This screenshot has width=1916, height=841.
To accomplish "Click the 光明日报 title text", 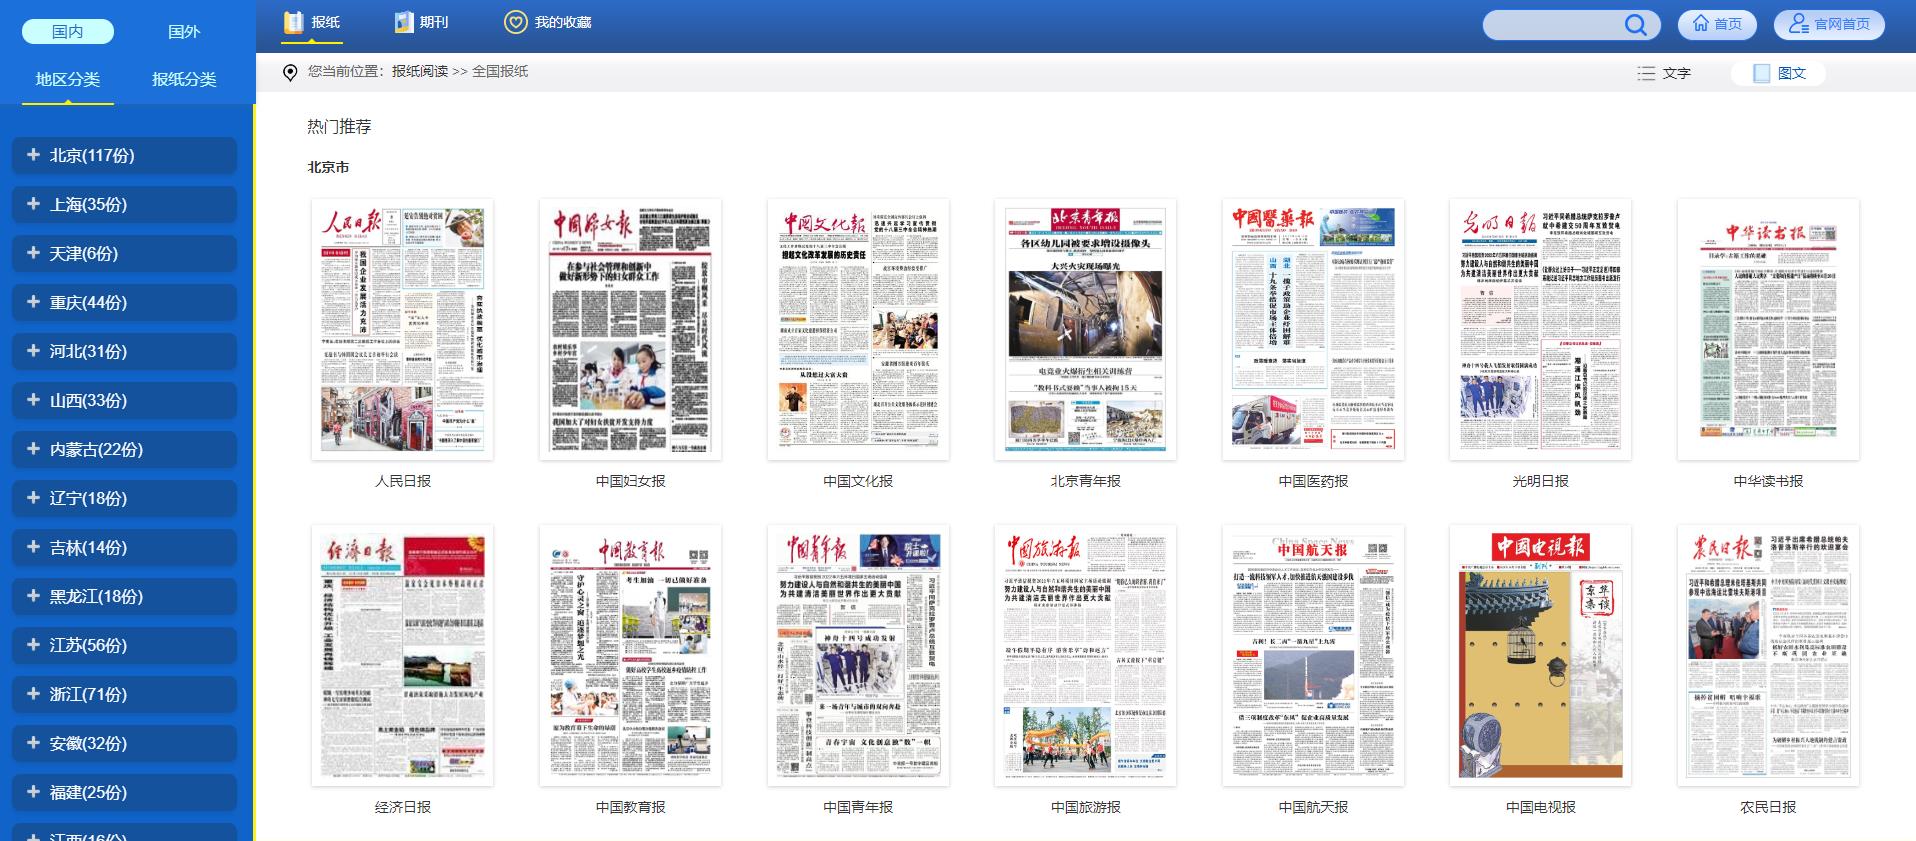I will pyautogui.click(x=1540, y=481).
